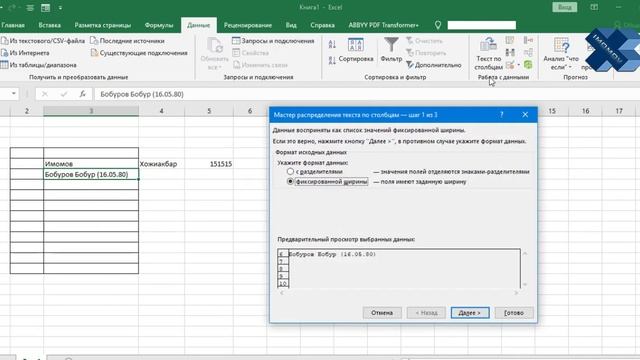The image size is (640, 360).
Task: Click the dialog help question mark
Action: 502,115
